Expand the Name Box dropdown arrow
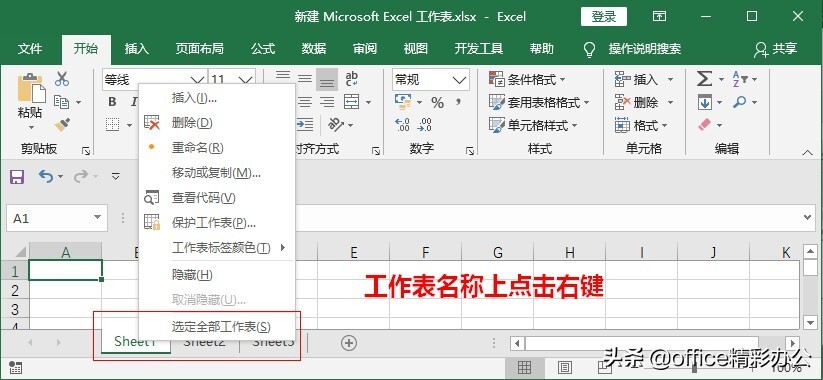The image size is (823, 380). coord(97,218)
